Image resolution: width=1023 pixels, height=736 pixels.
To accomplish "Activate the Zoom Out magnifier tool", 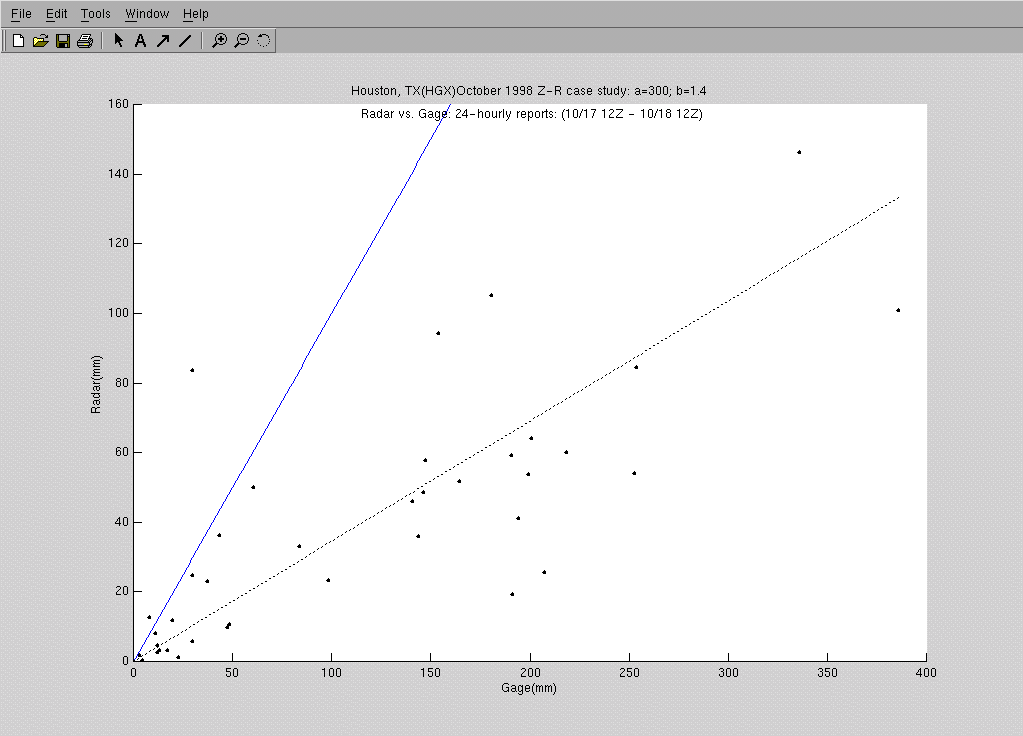I will pos(241,40).
